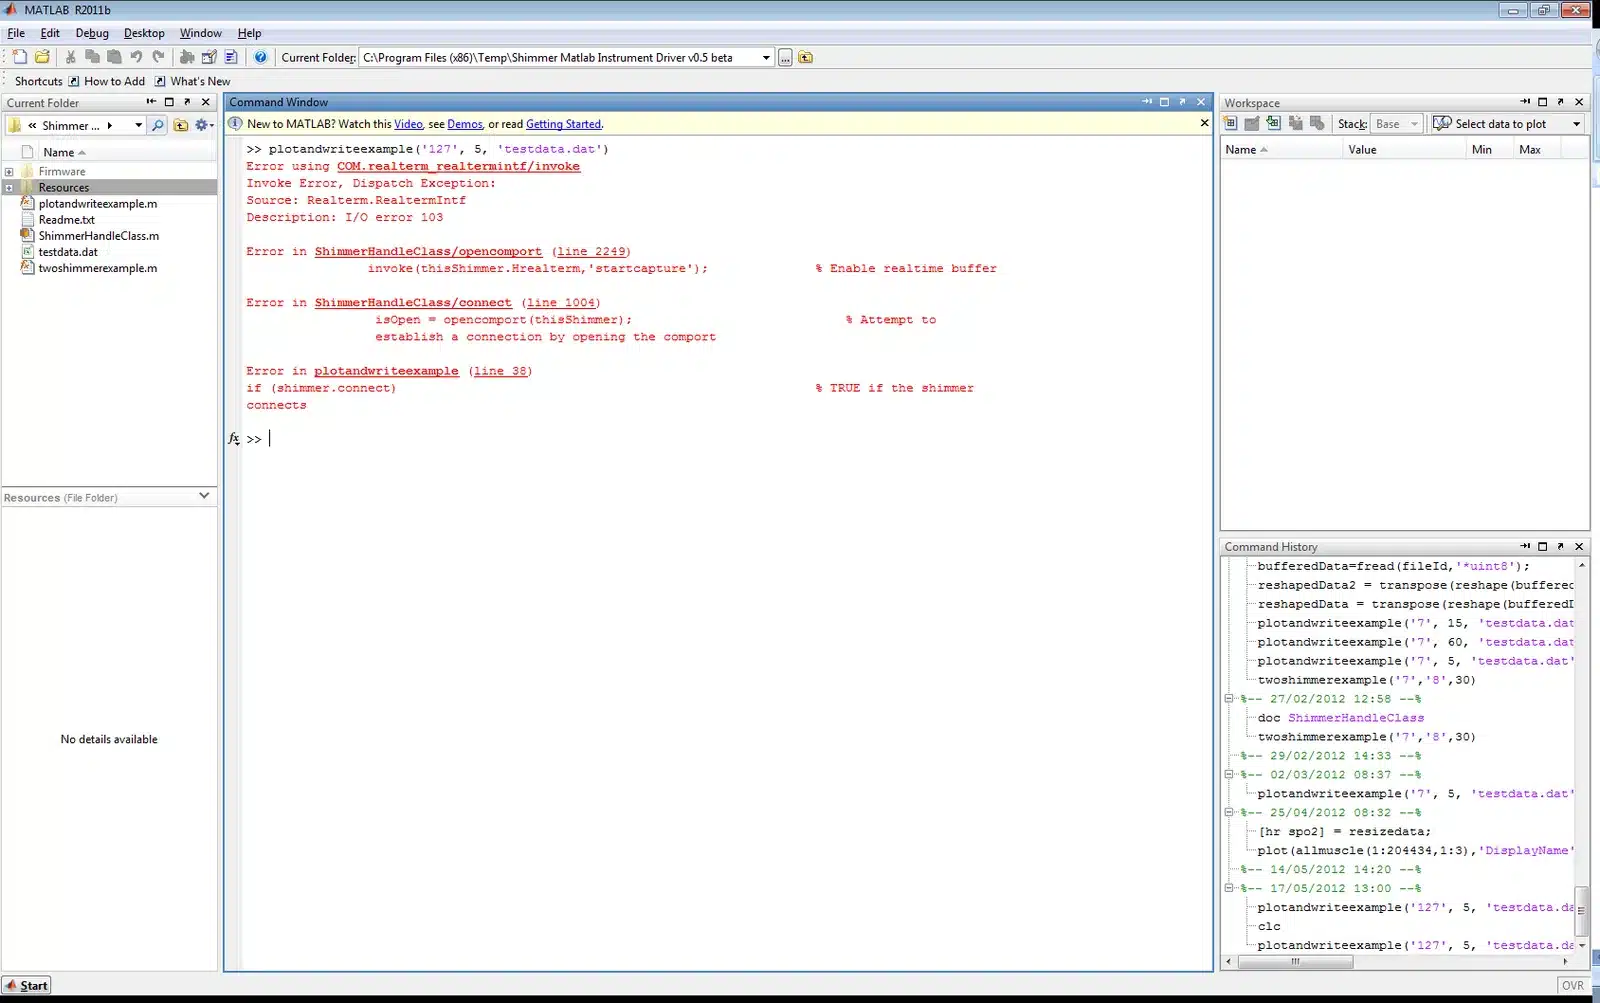The height and width of the screenshot is (1003, 1600).
Task: Open the Window menu
Action: pyautogui.click(x=200, y=33)
